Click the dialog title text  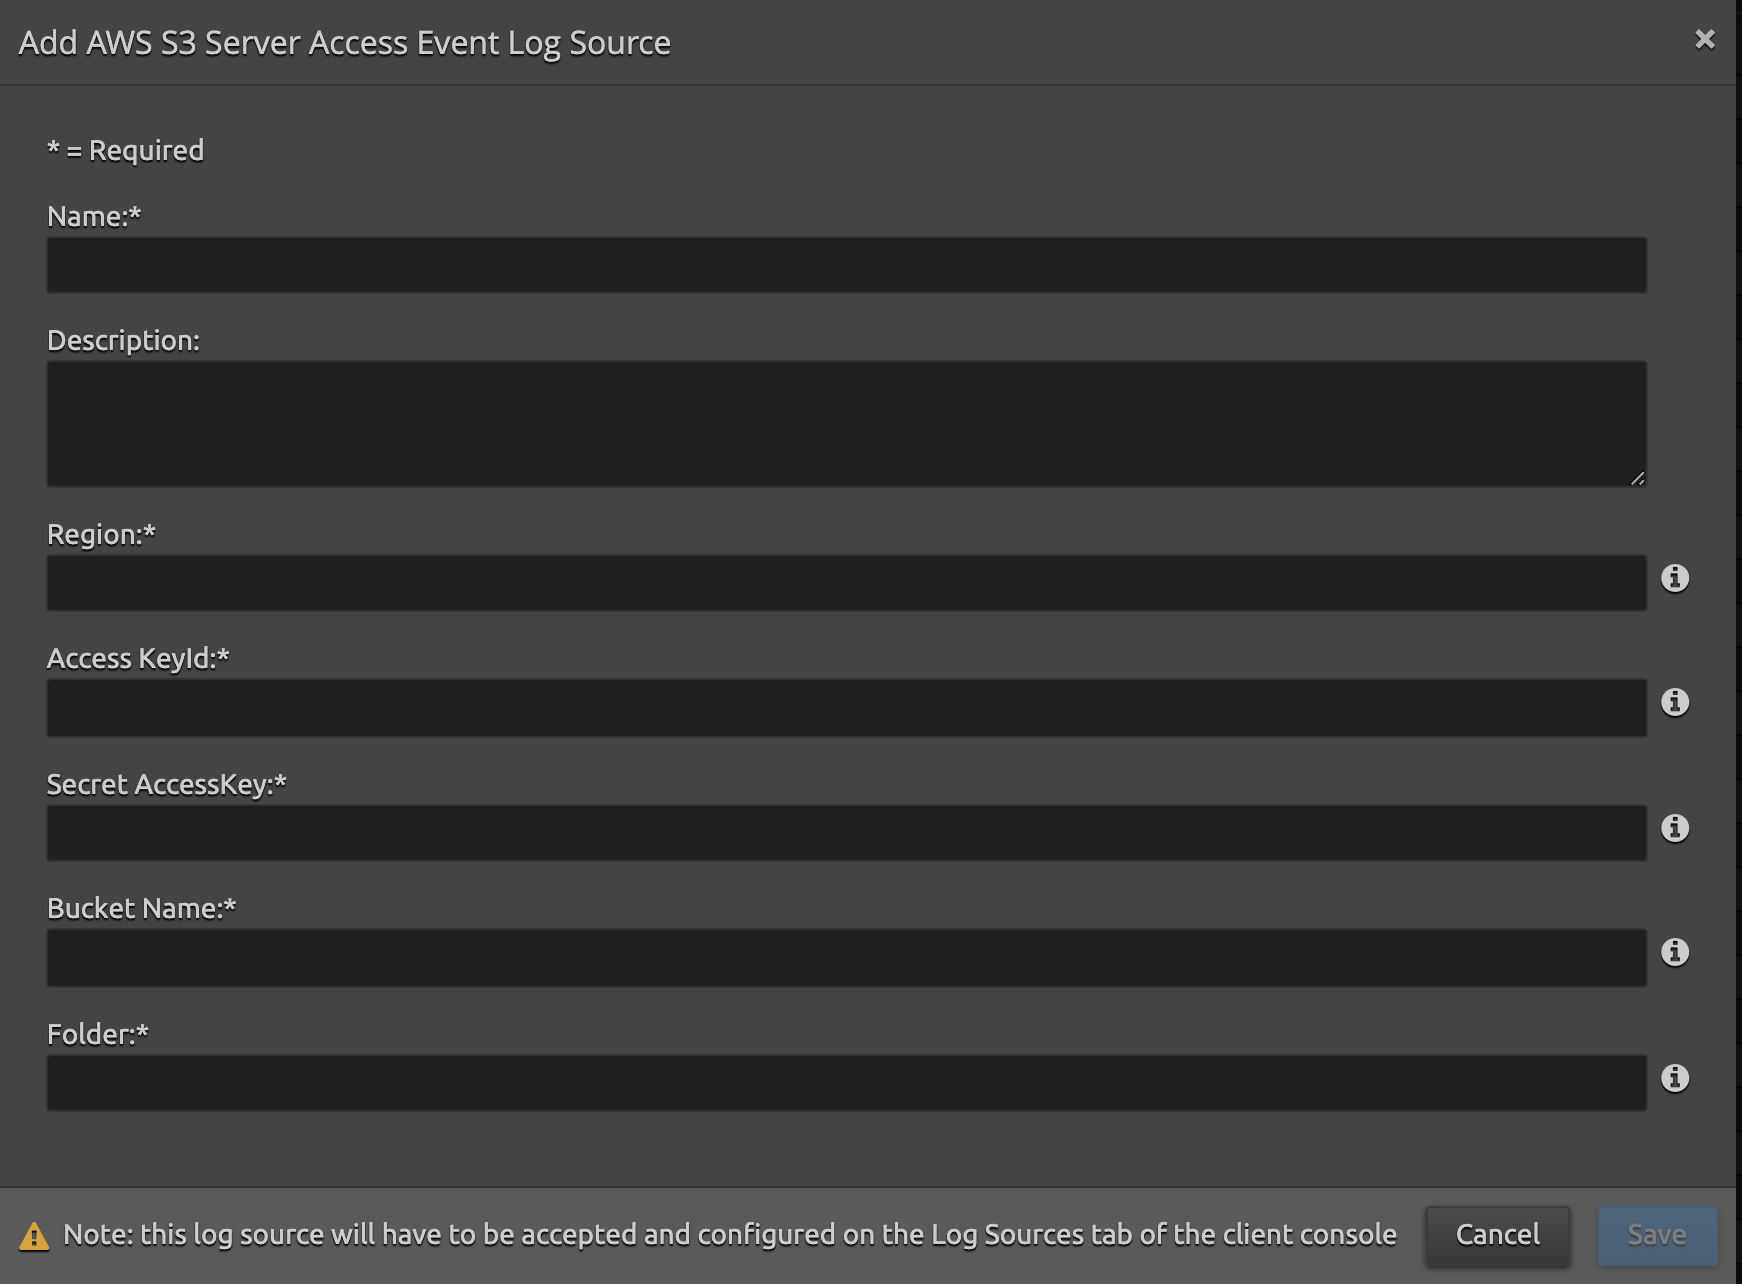pyautogui.click(x=345, y=43)
